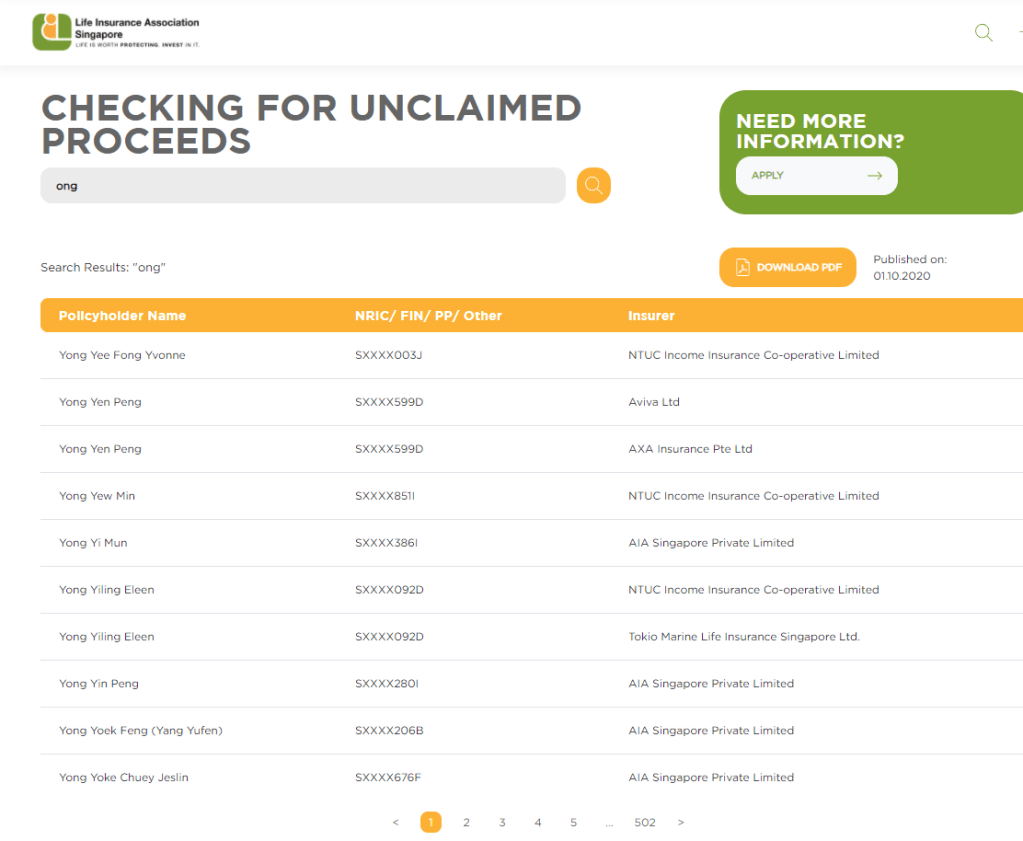Open results page 4

coord(538,823)
